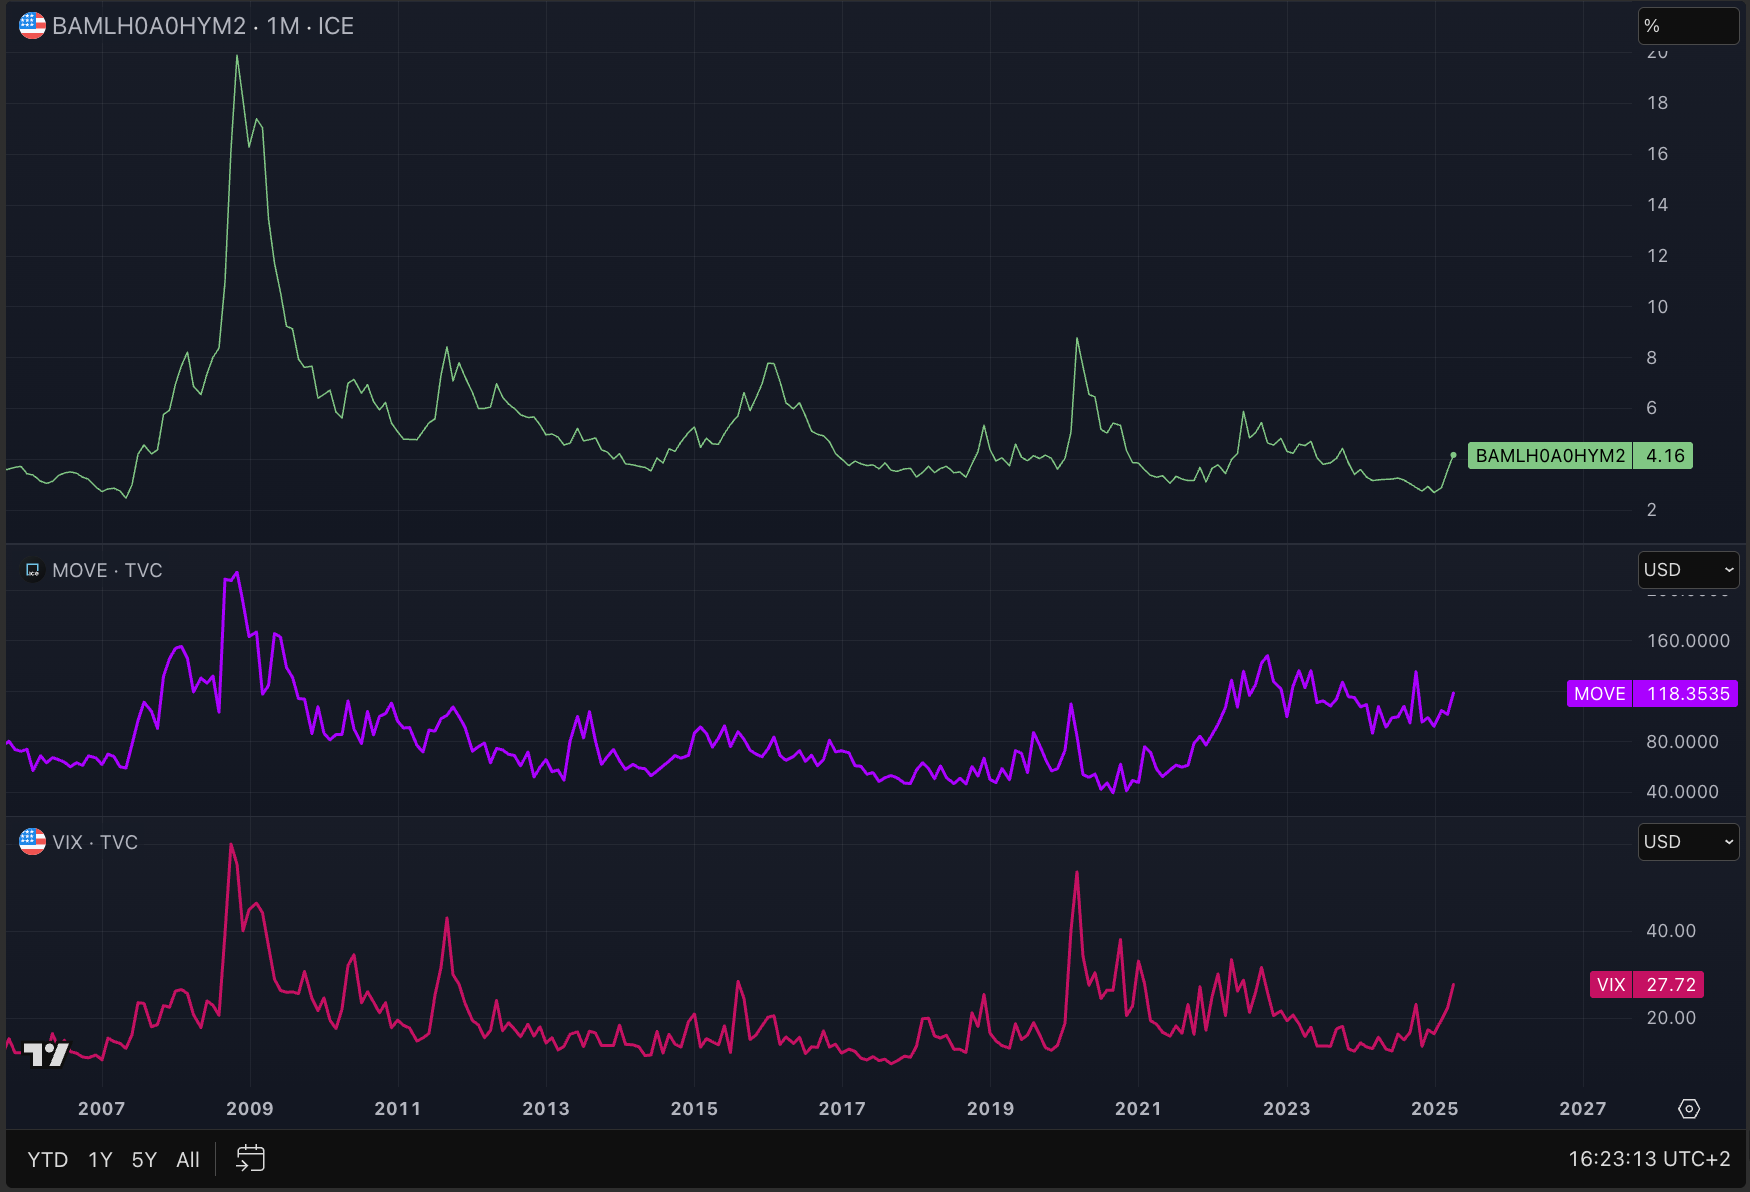Click the 2015 label on the time axis
Screen dimensions: 1750x1192
coord(694,1108)
